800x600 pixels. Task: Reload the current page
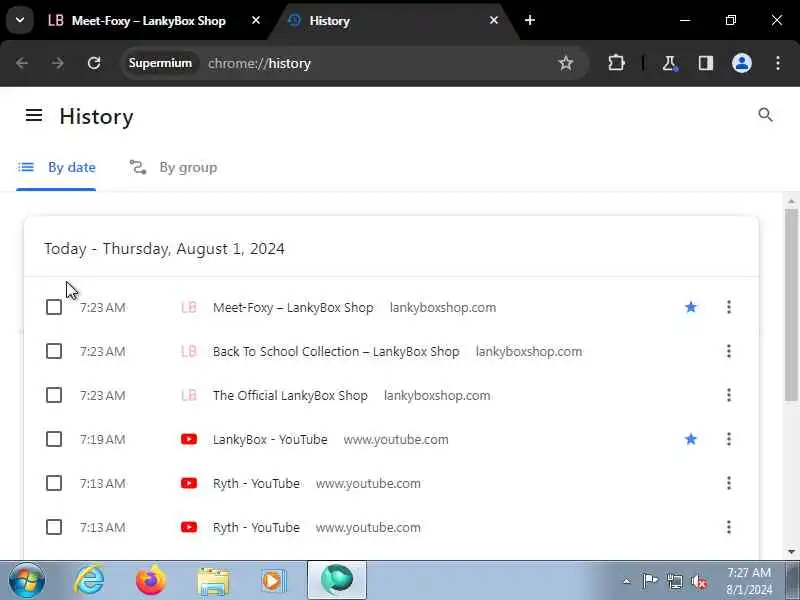[x=94, y=63]
